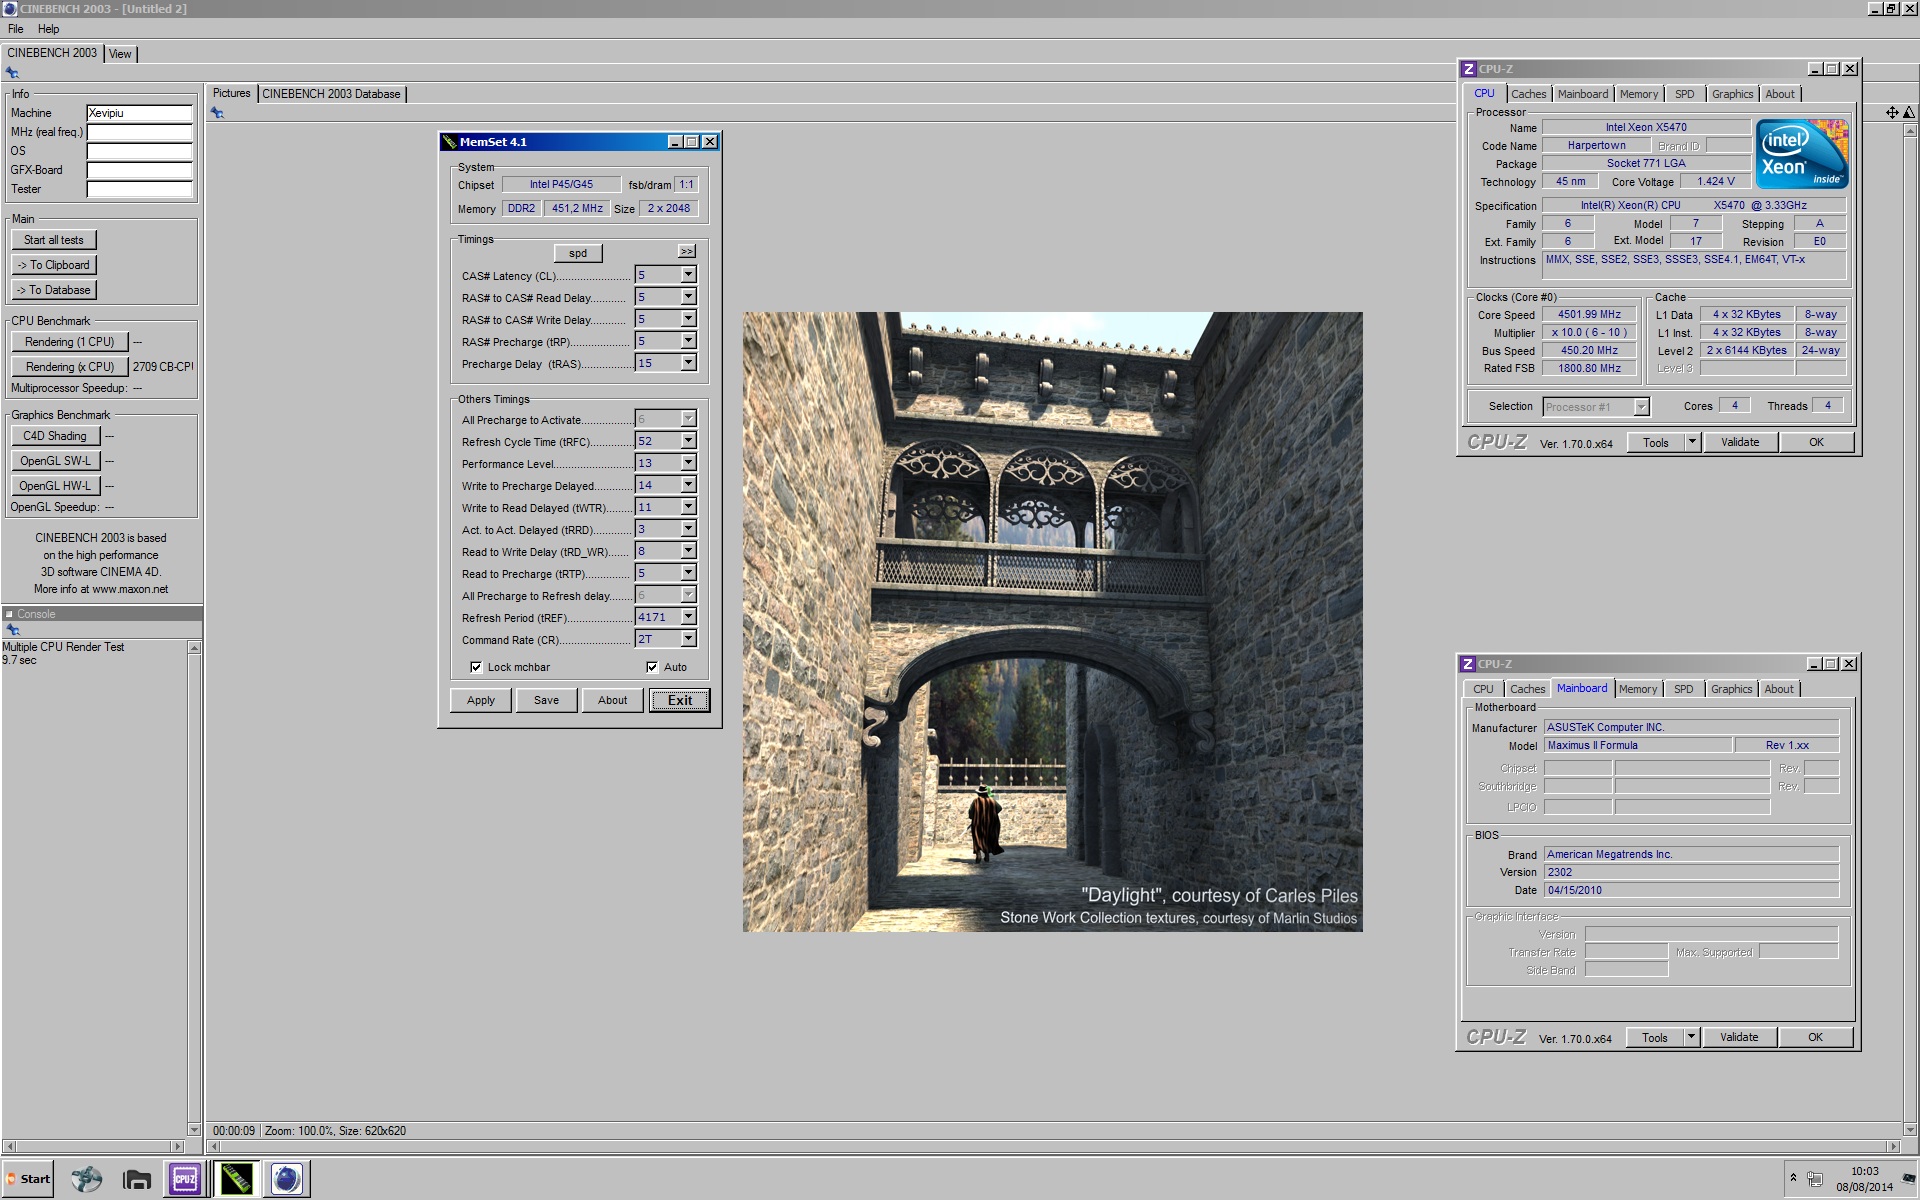
Task: Click the CINEBENCH 2003 title bar icon
Action: click(9, 9)
